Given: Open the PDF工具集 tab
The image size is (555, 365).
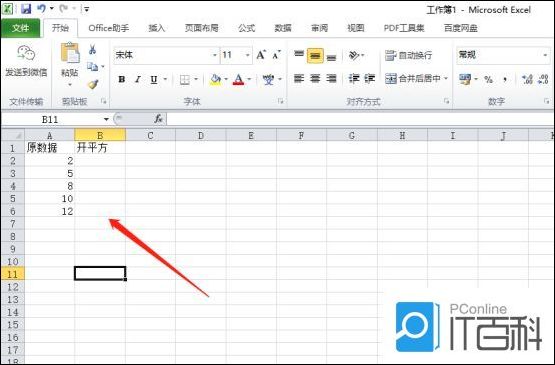Looking at the screenshot, I should [404, 28].
